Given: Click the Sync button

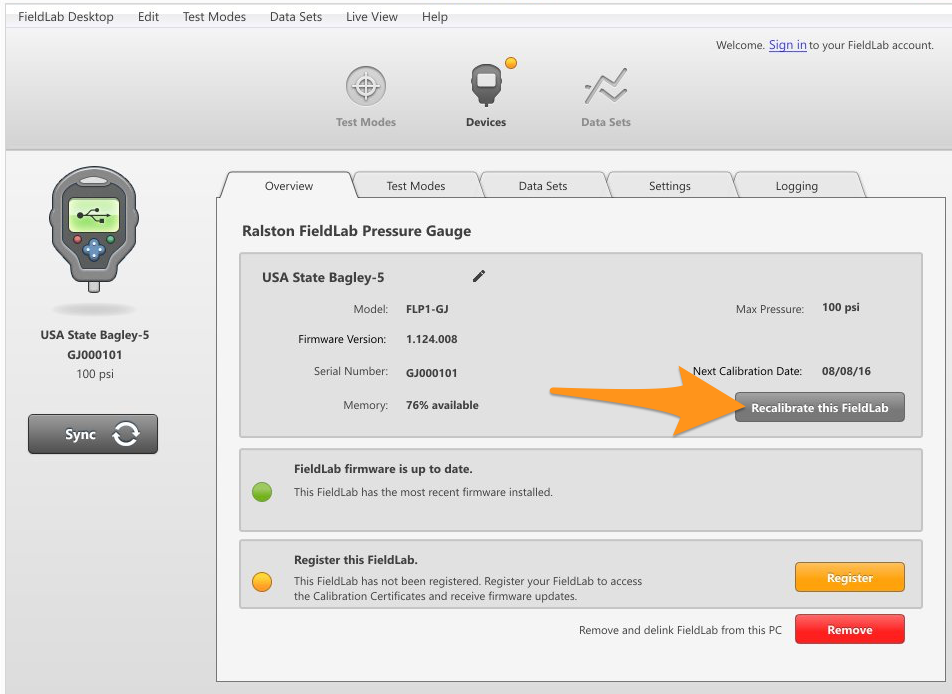Looking at the screenshot, I should (x=93, y=434).
